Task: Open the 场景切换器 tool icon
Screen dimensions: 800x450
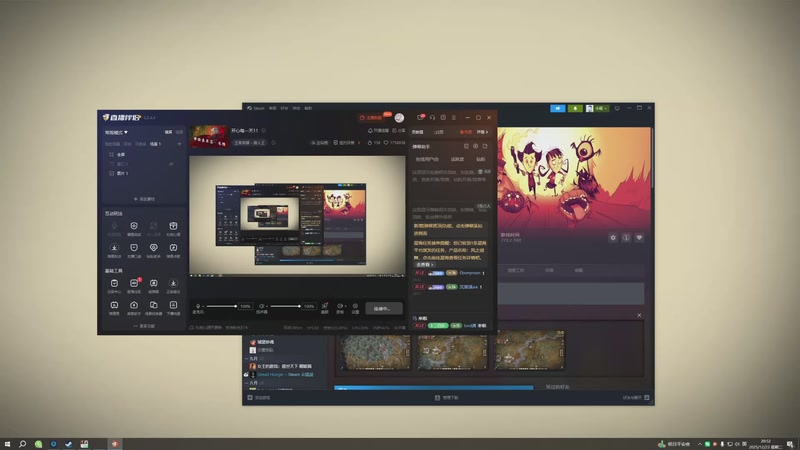Action: 154,305
